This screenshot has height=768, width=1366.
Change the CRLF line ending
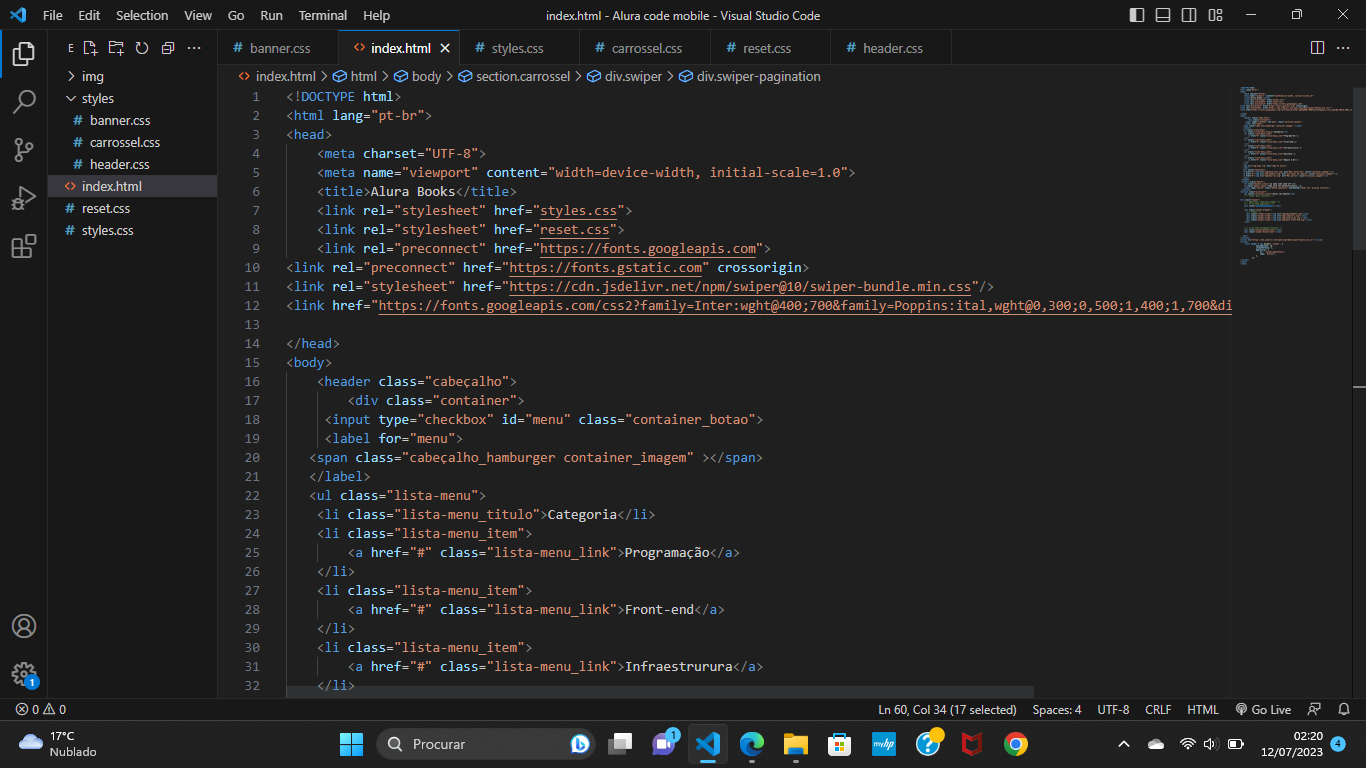pos(1158,709)
